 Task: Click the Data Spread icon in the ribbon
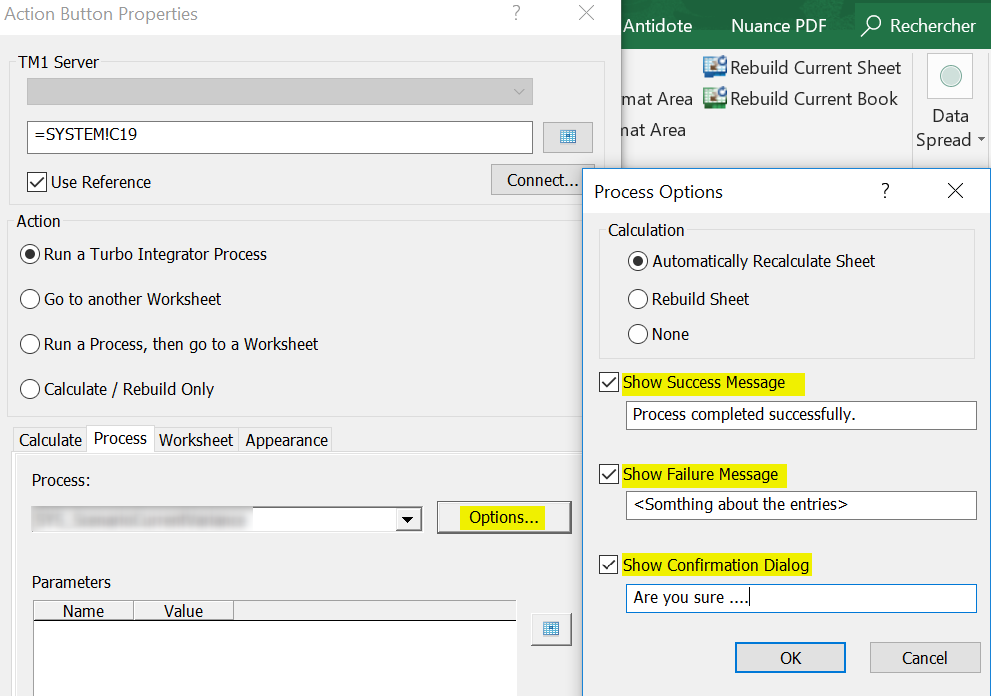point(950,76)
